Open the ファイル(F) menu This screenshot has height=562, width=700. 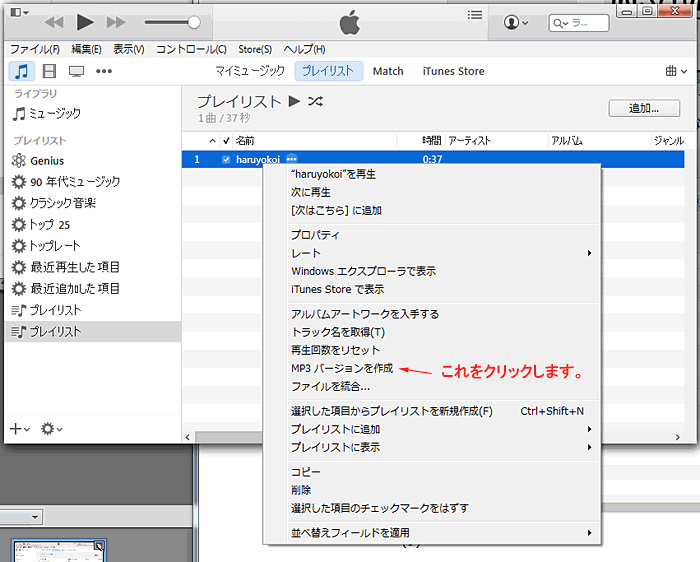click(35, 49)
